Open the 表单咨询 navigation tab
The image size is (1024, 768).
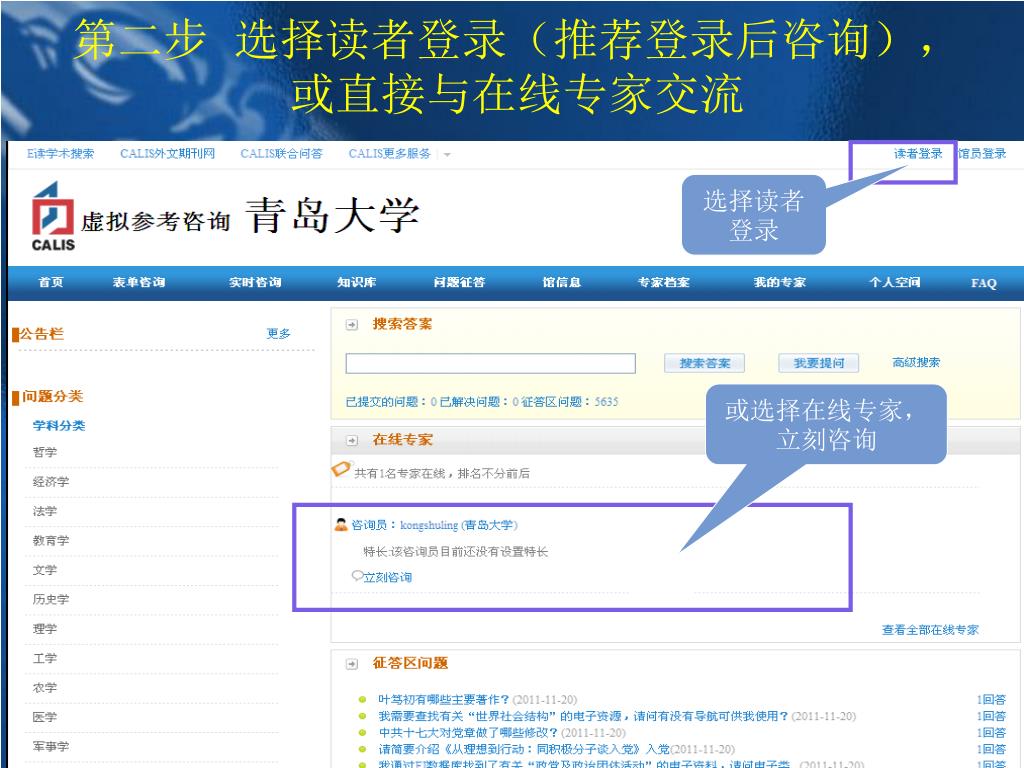tap(138, 282)
